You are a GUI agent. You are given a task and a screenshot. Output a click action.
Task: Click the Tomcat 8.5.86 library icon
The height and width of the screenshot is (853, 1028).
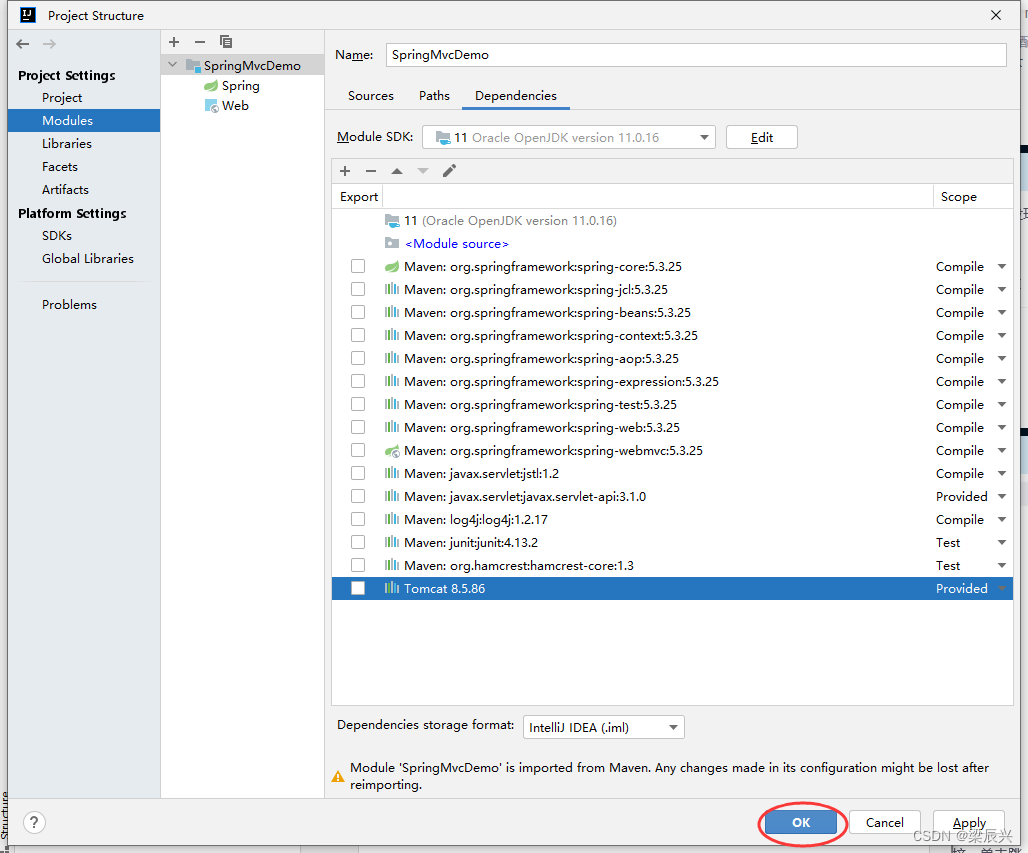[391, 588]
